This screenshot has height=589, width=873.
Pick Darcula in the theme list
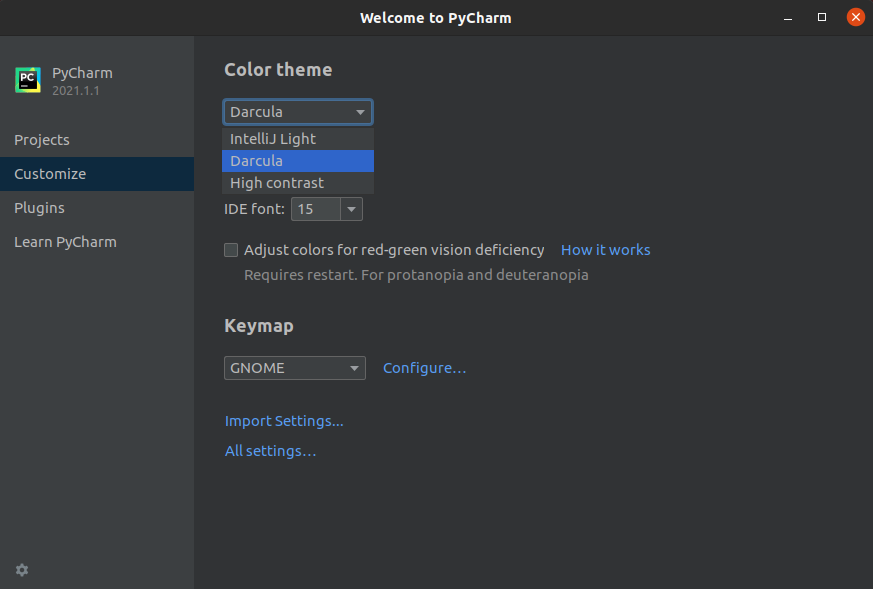click(x=298, y=161)
